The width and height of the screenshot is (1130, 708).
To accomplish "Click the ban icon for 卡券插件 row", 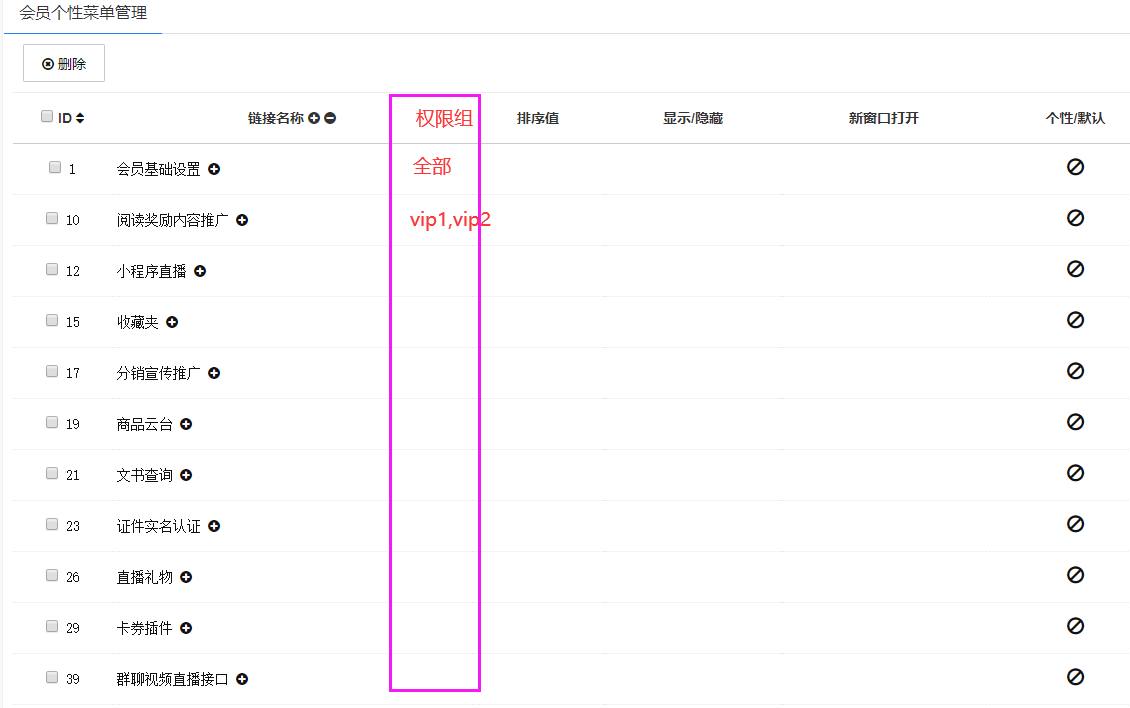I will tap(1075, 626).
